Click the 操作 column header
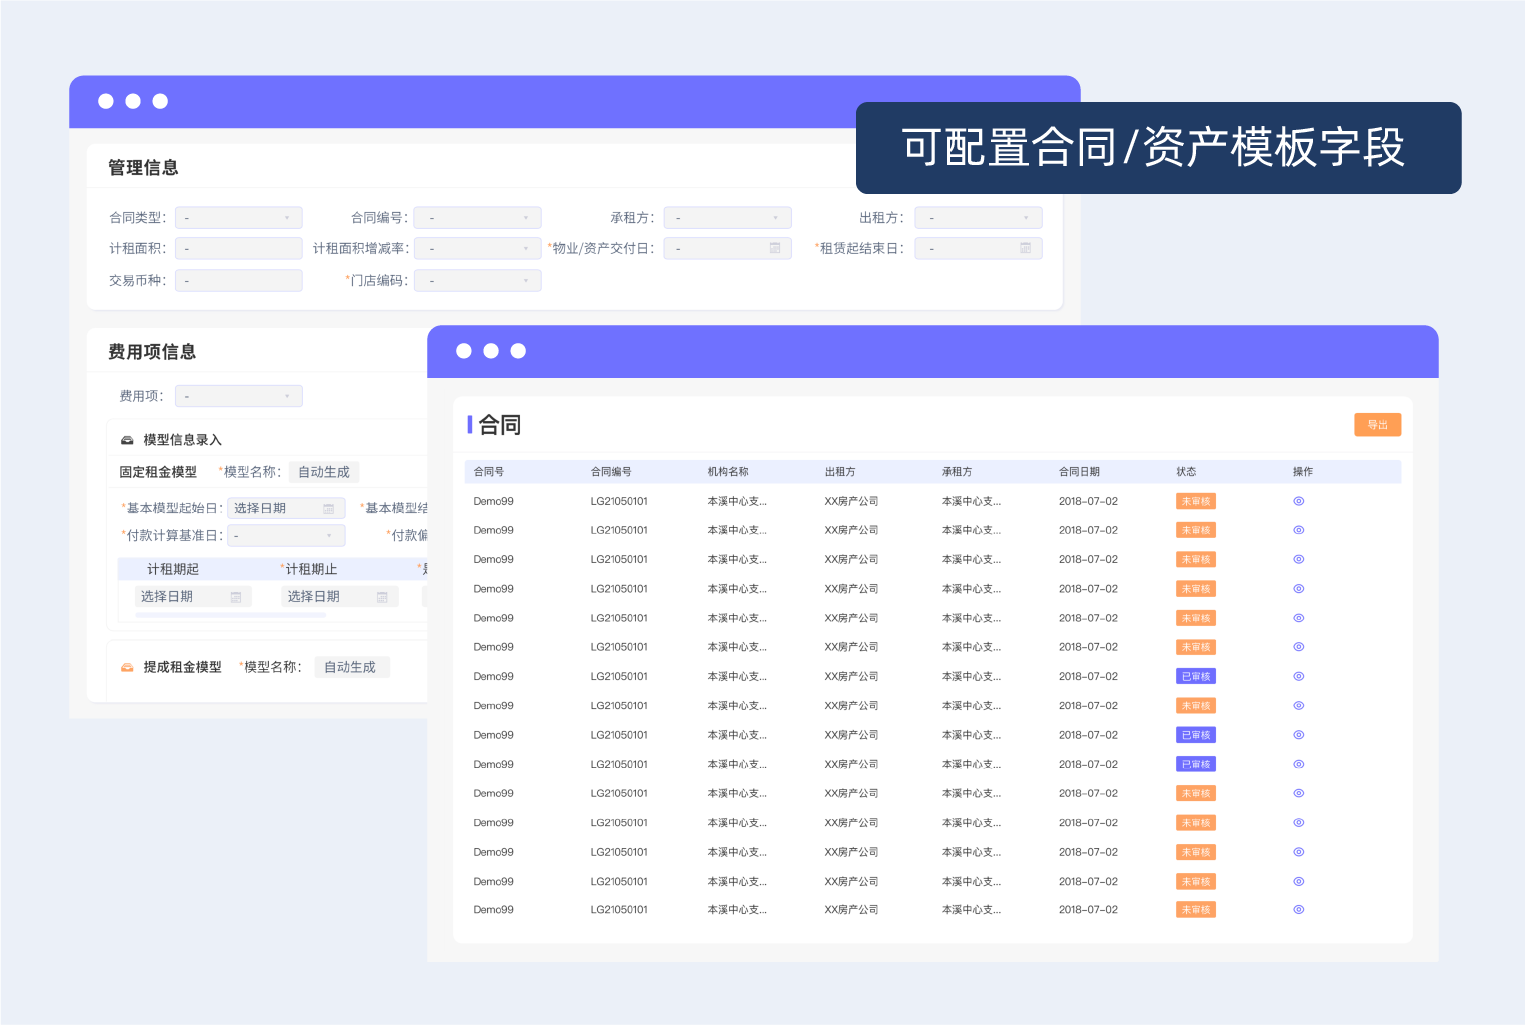 (x=1303, y=472)
